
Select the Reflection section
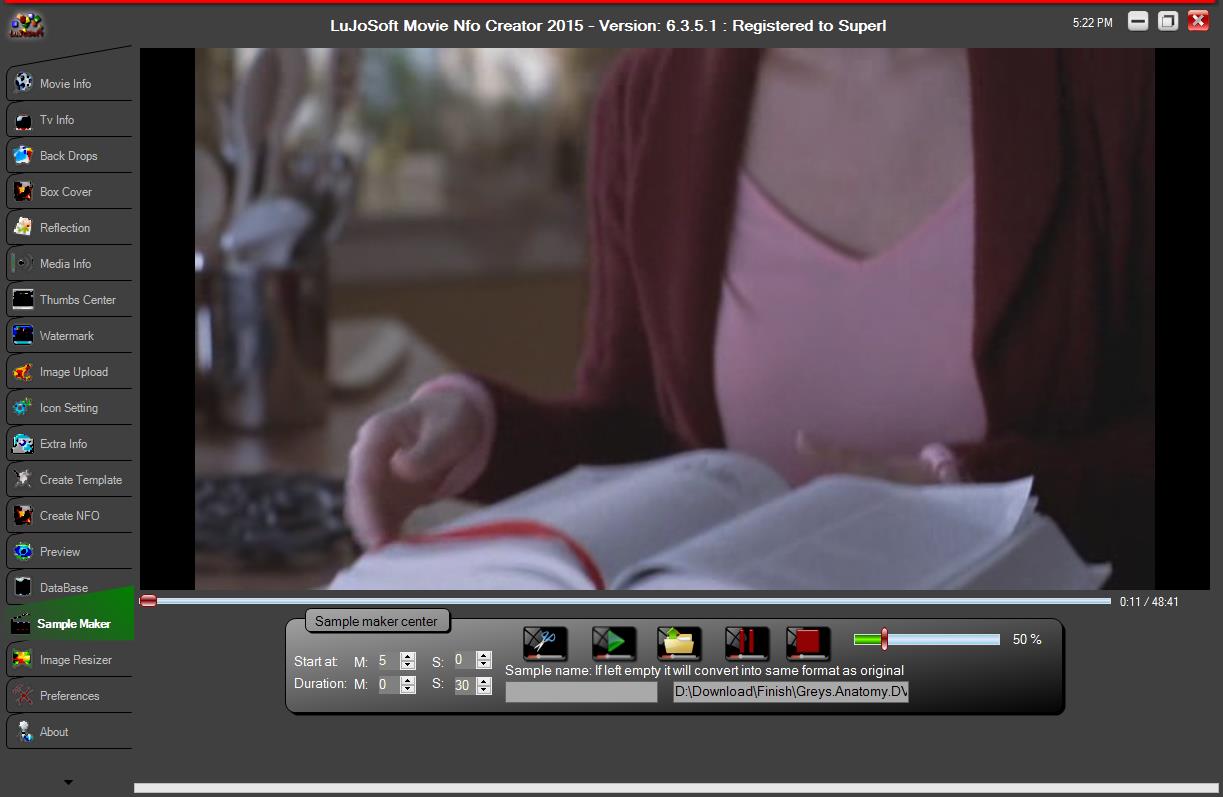(68, 228)
